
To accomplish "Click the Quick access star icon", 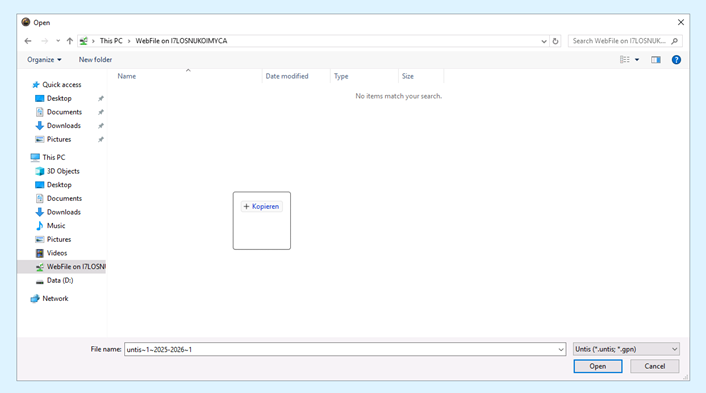I will point(36,85).
